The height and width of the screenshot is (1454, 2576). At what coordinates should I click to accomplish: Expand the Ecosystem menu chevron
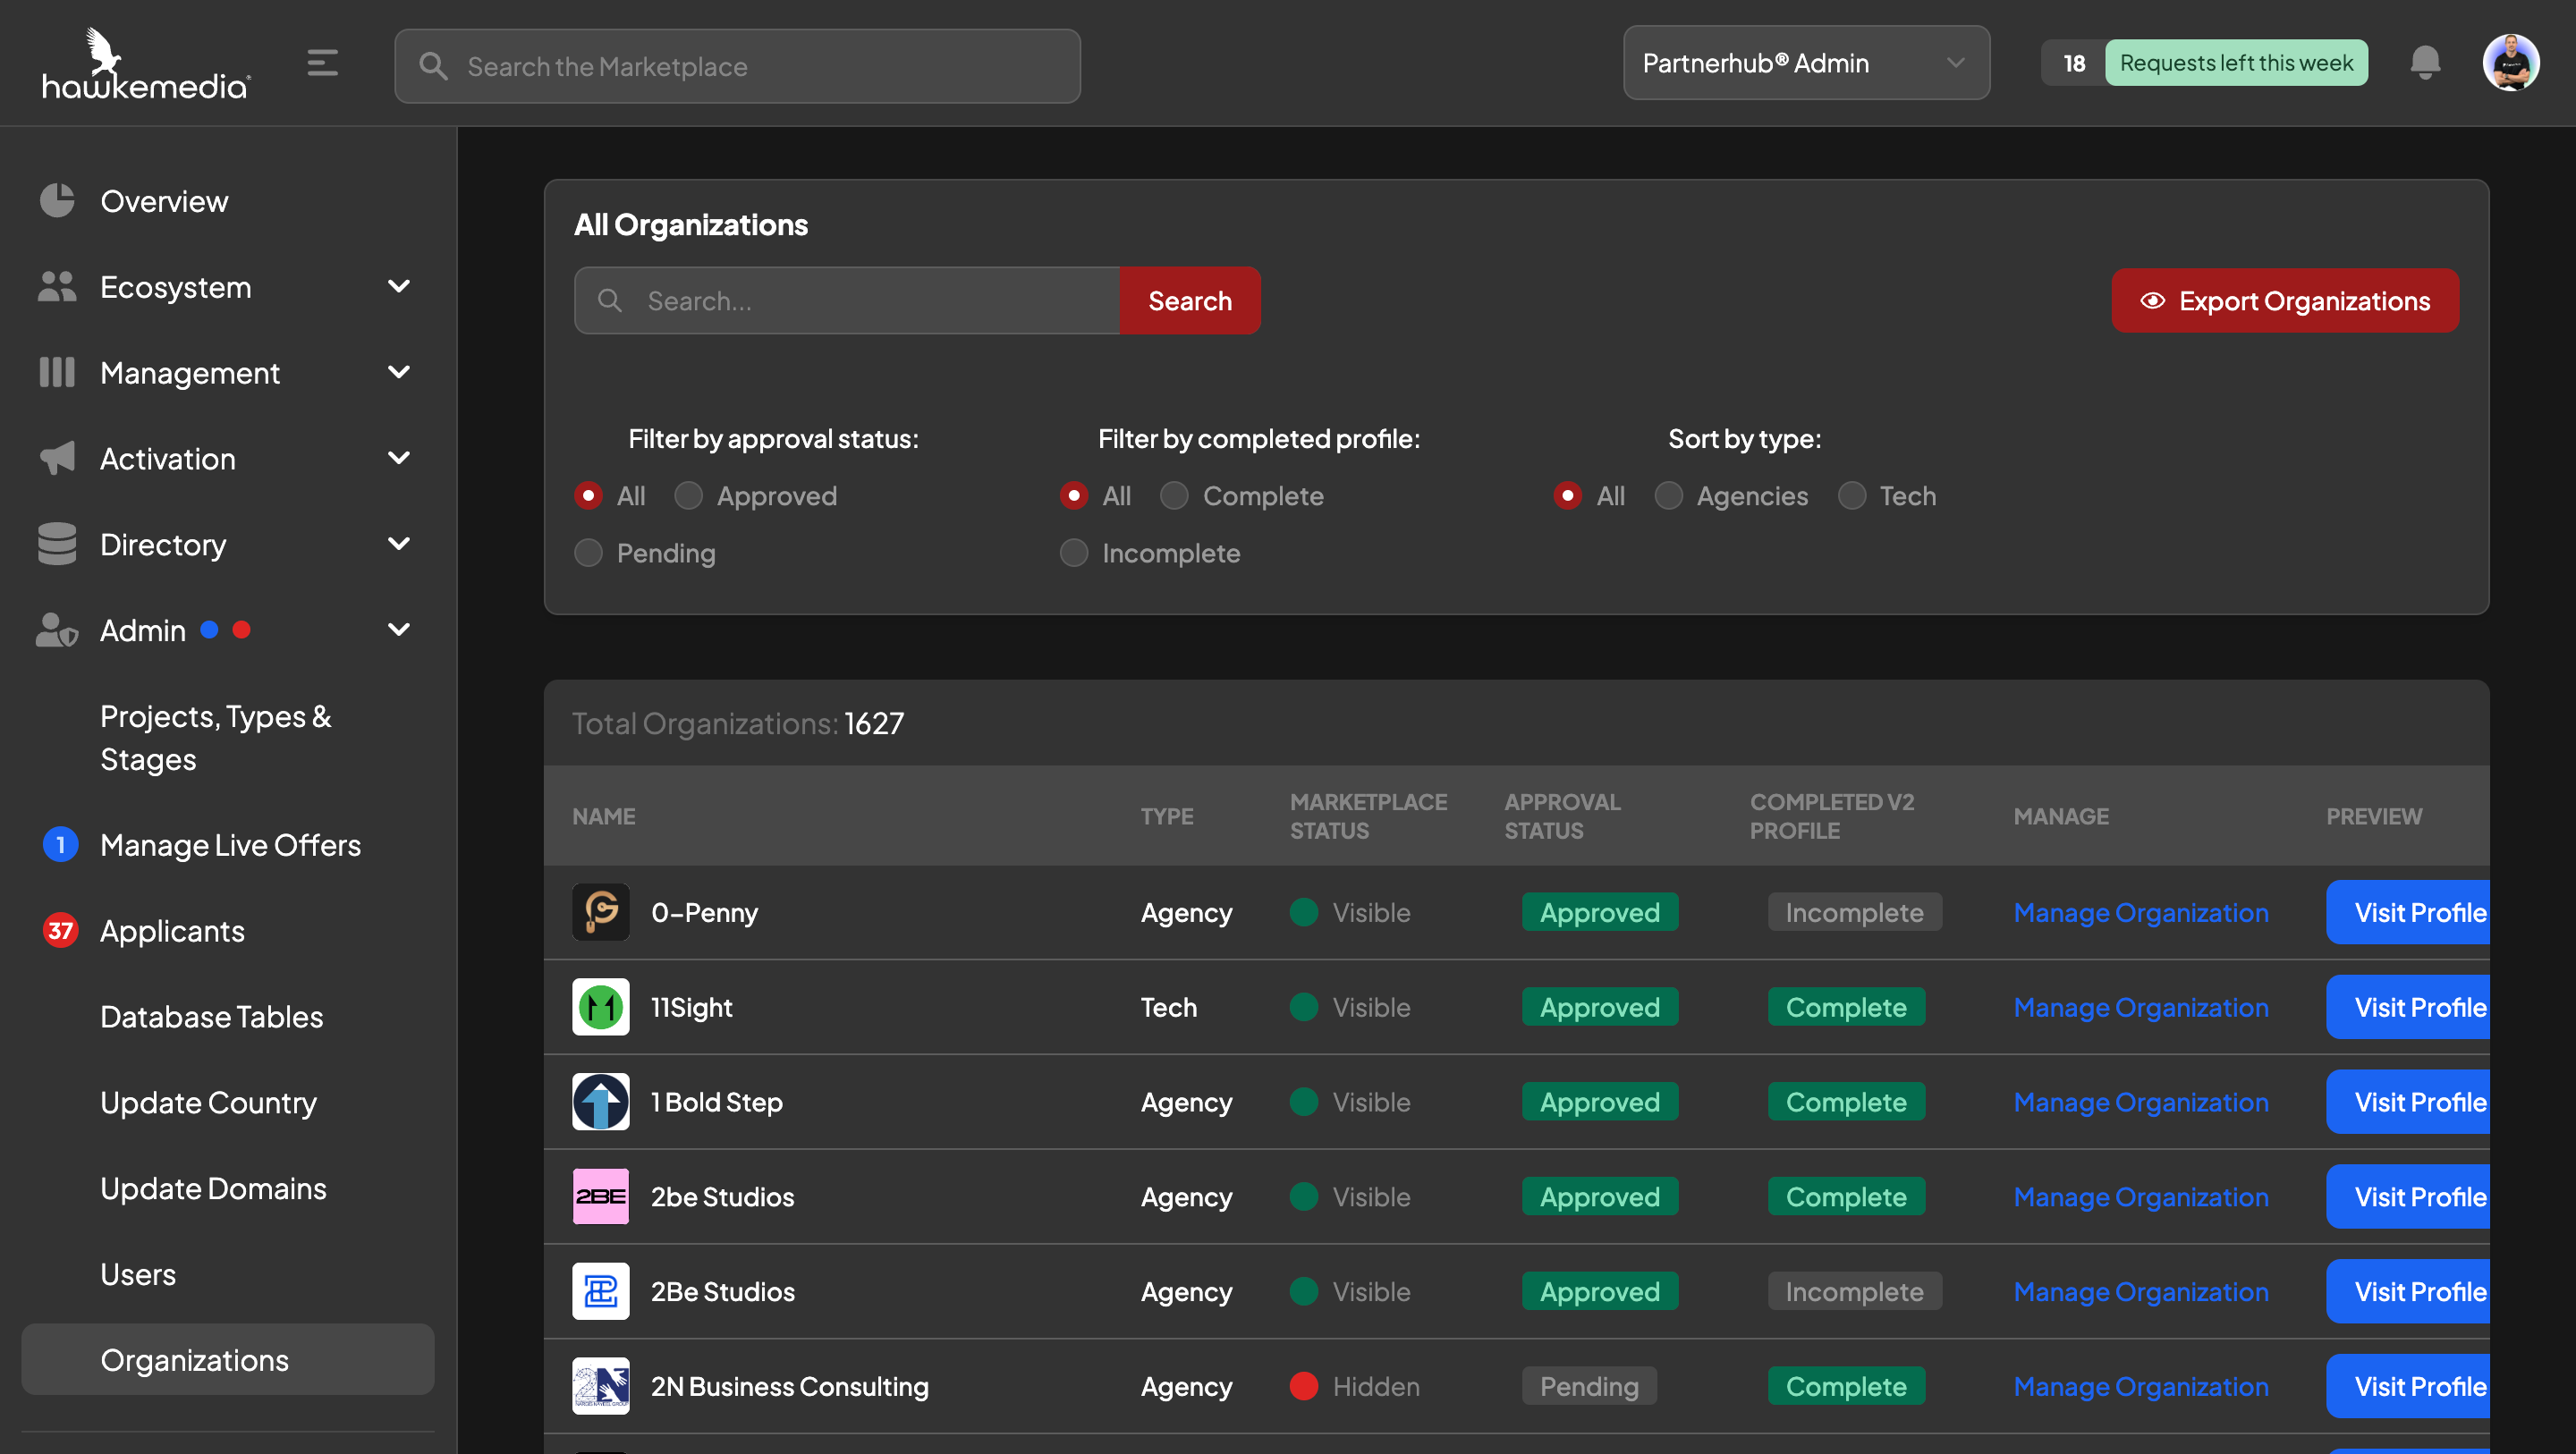click(399, 287)
